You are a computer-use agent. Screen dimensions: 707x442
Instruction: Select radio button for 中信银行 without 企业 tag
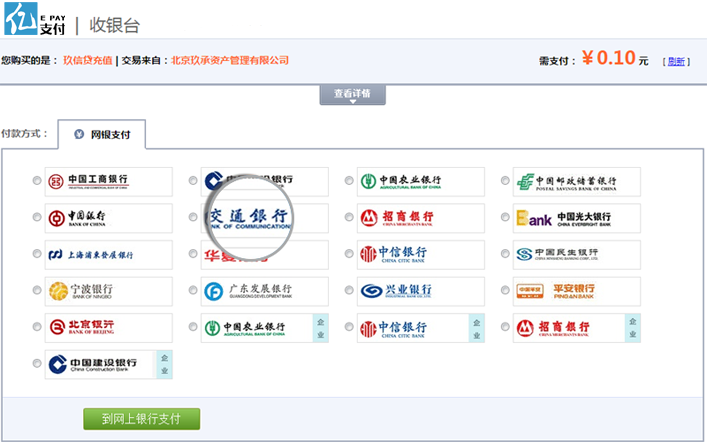(349, 253)
